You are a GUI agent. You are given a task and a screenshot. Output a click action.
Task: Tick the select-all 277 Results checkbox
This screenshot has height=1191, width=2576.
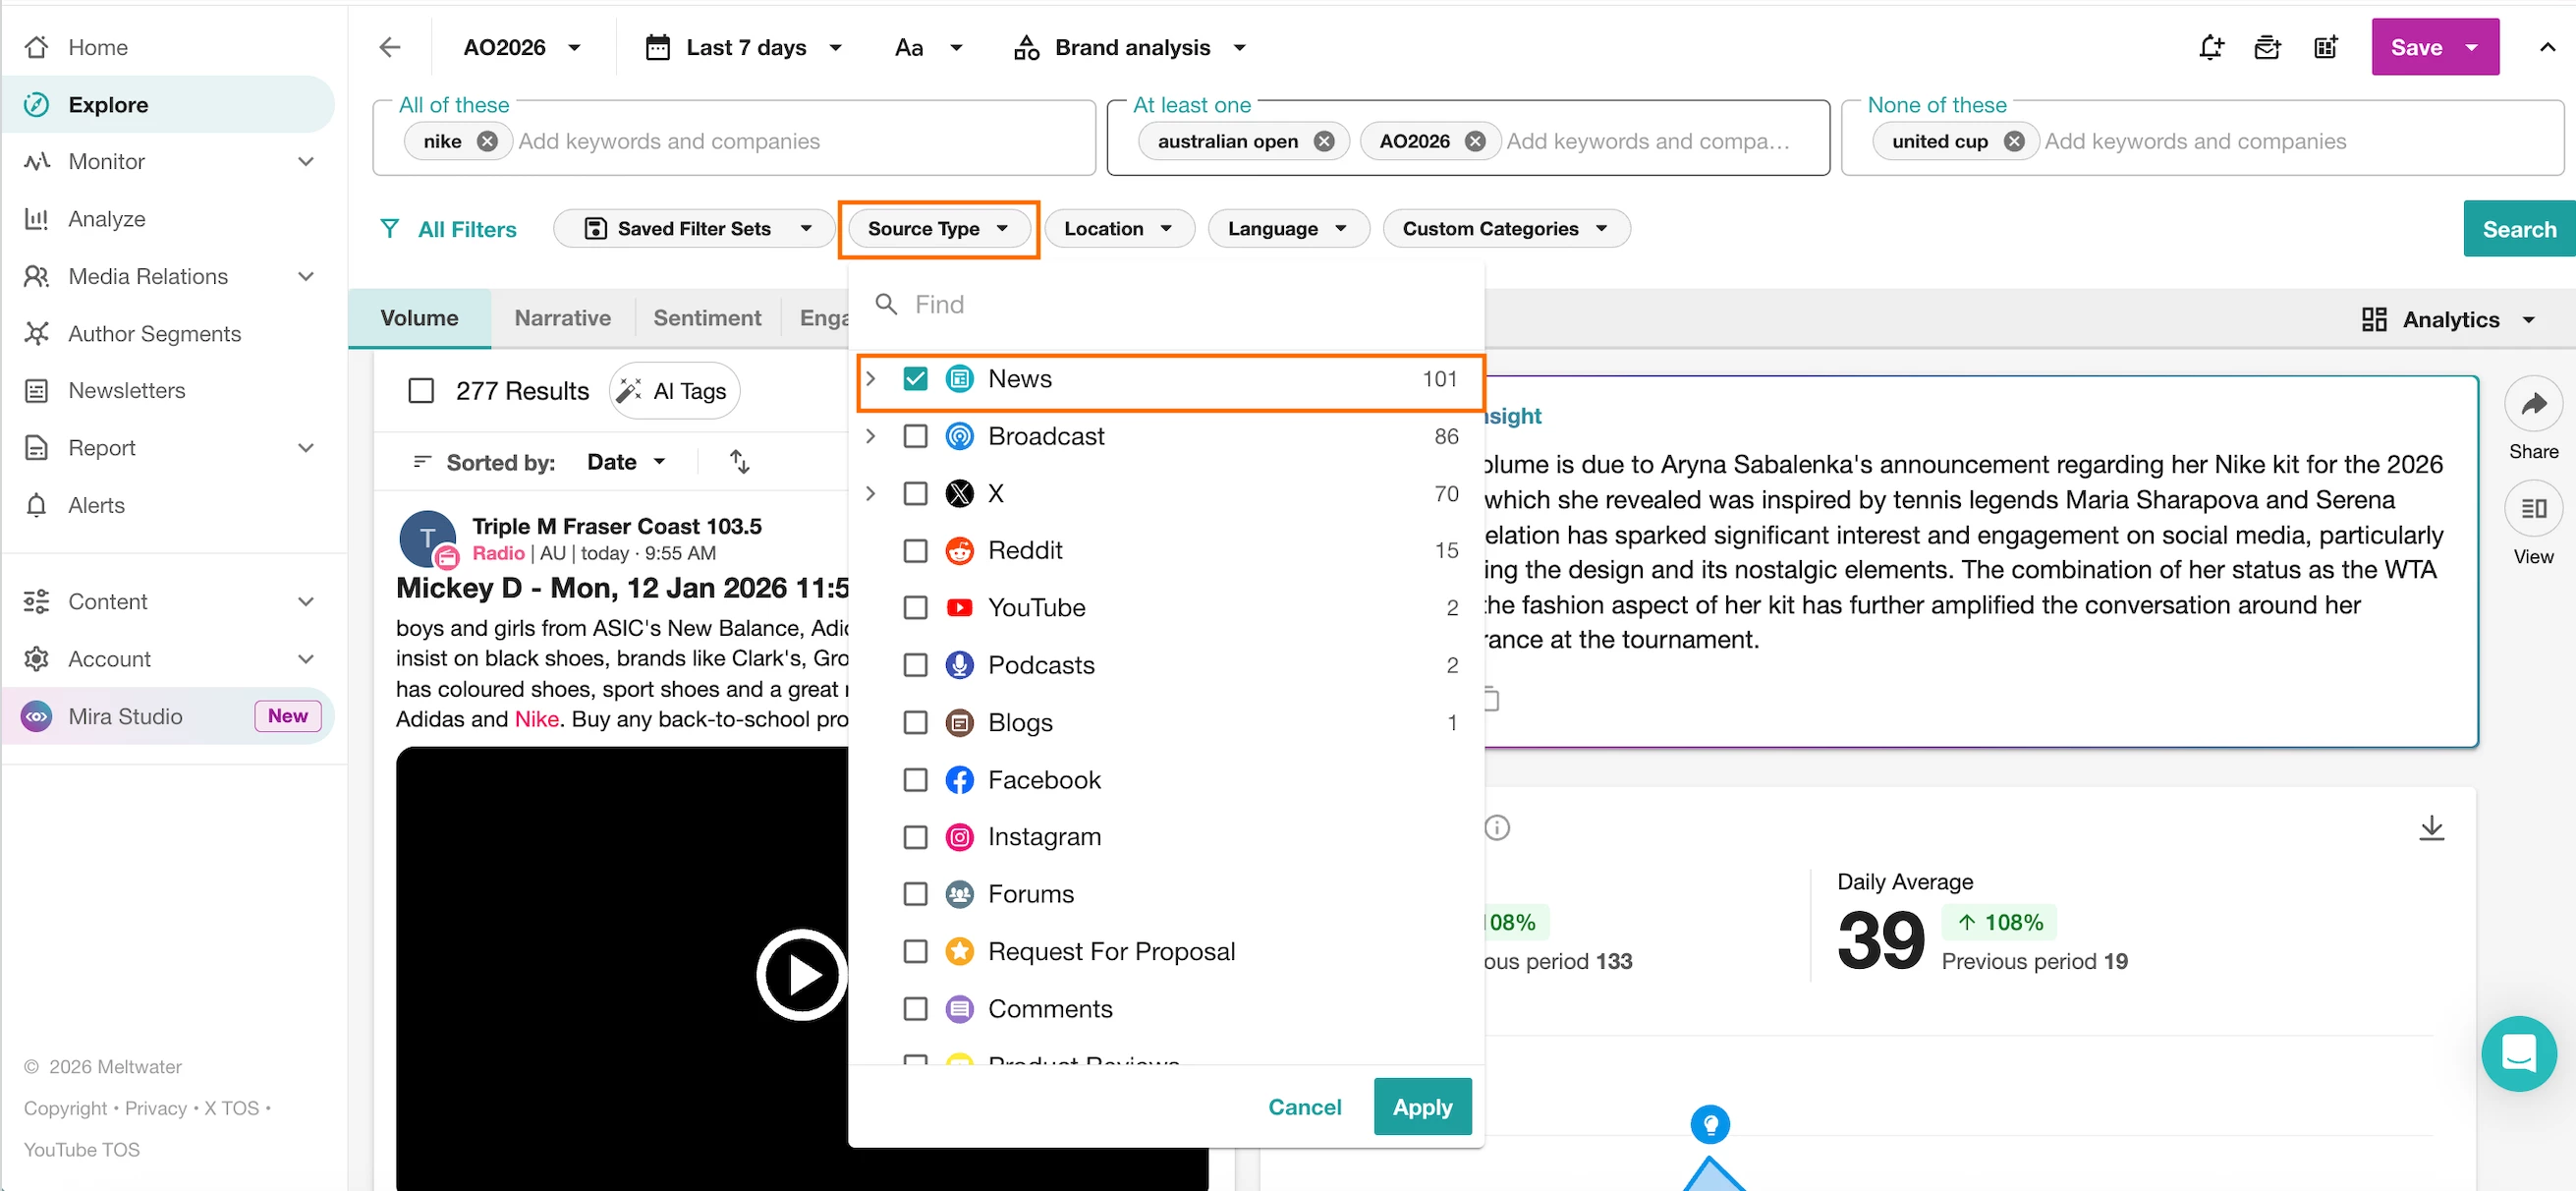point(421,391)
